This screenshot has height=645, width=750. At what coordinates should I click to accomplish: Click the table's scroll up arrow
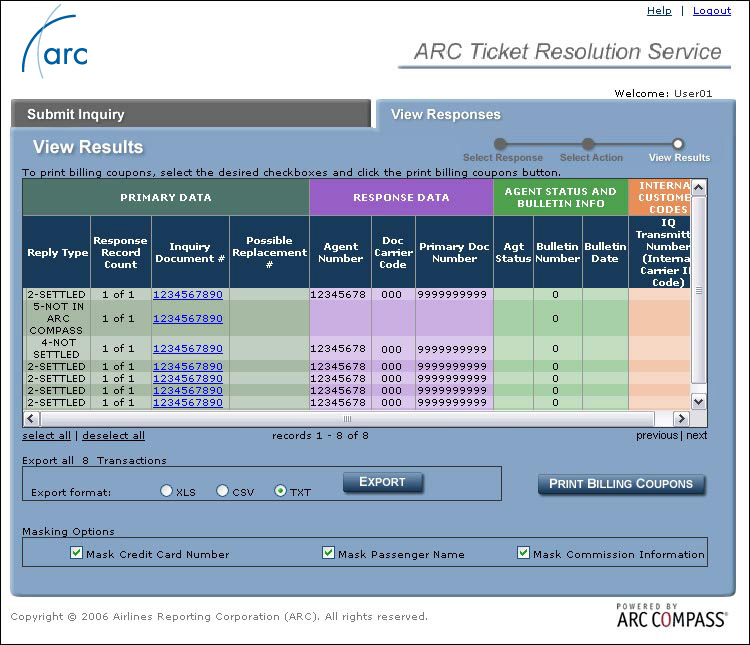point(698,187)
